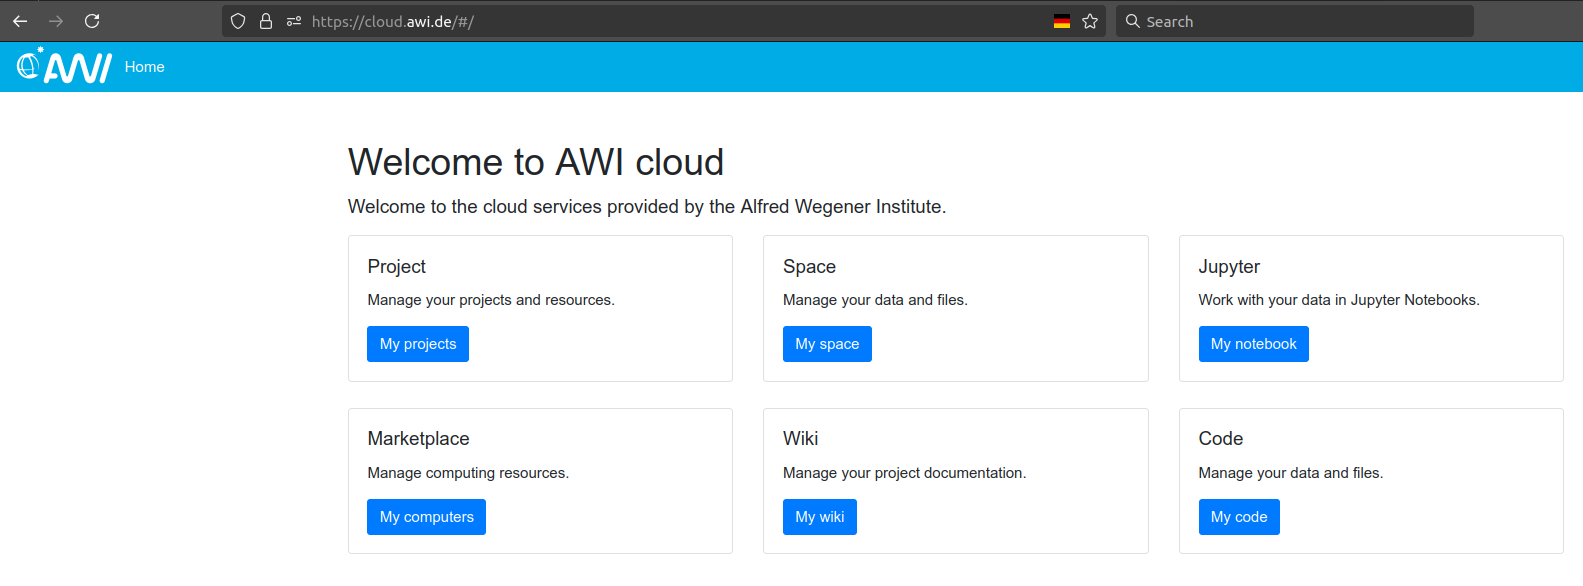
Task: Focus the browser Search field
Action: point(1300,21)
